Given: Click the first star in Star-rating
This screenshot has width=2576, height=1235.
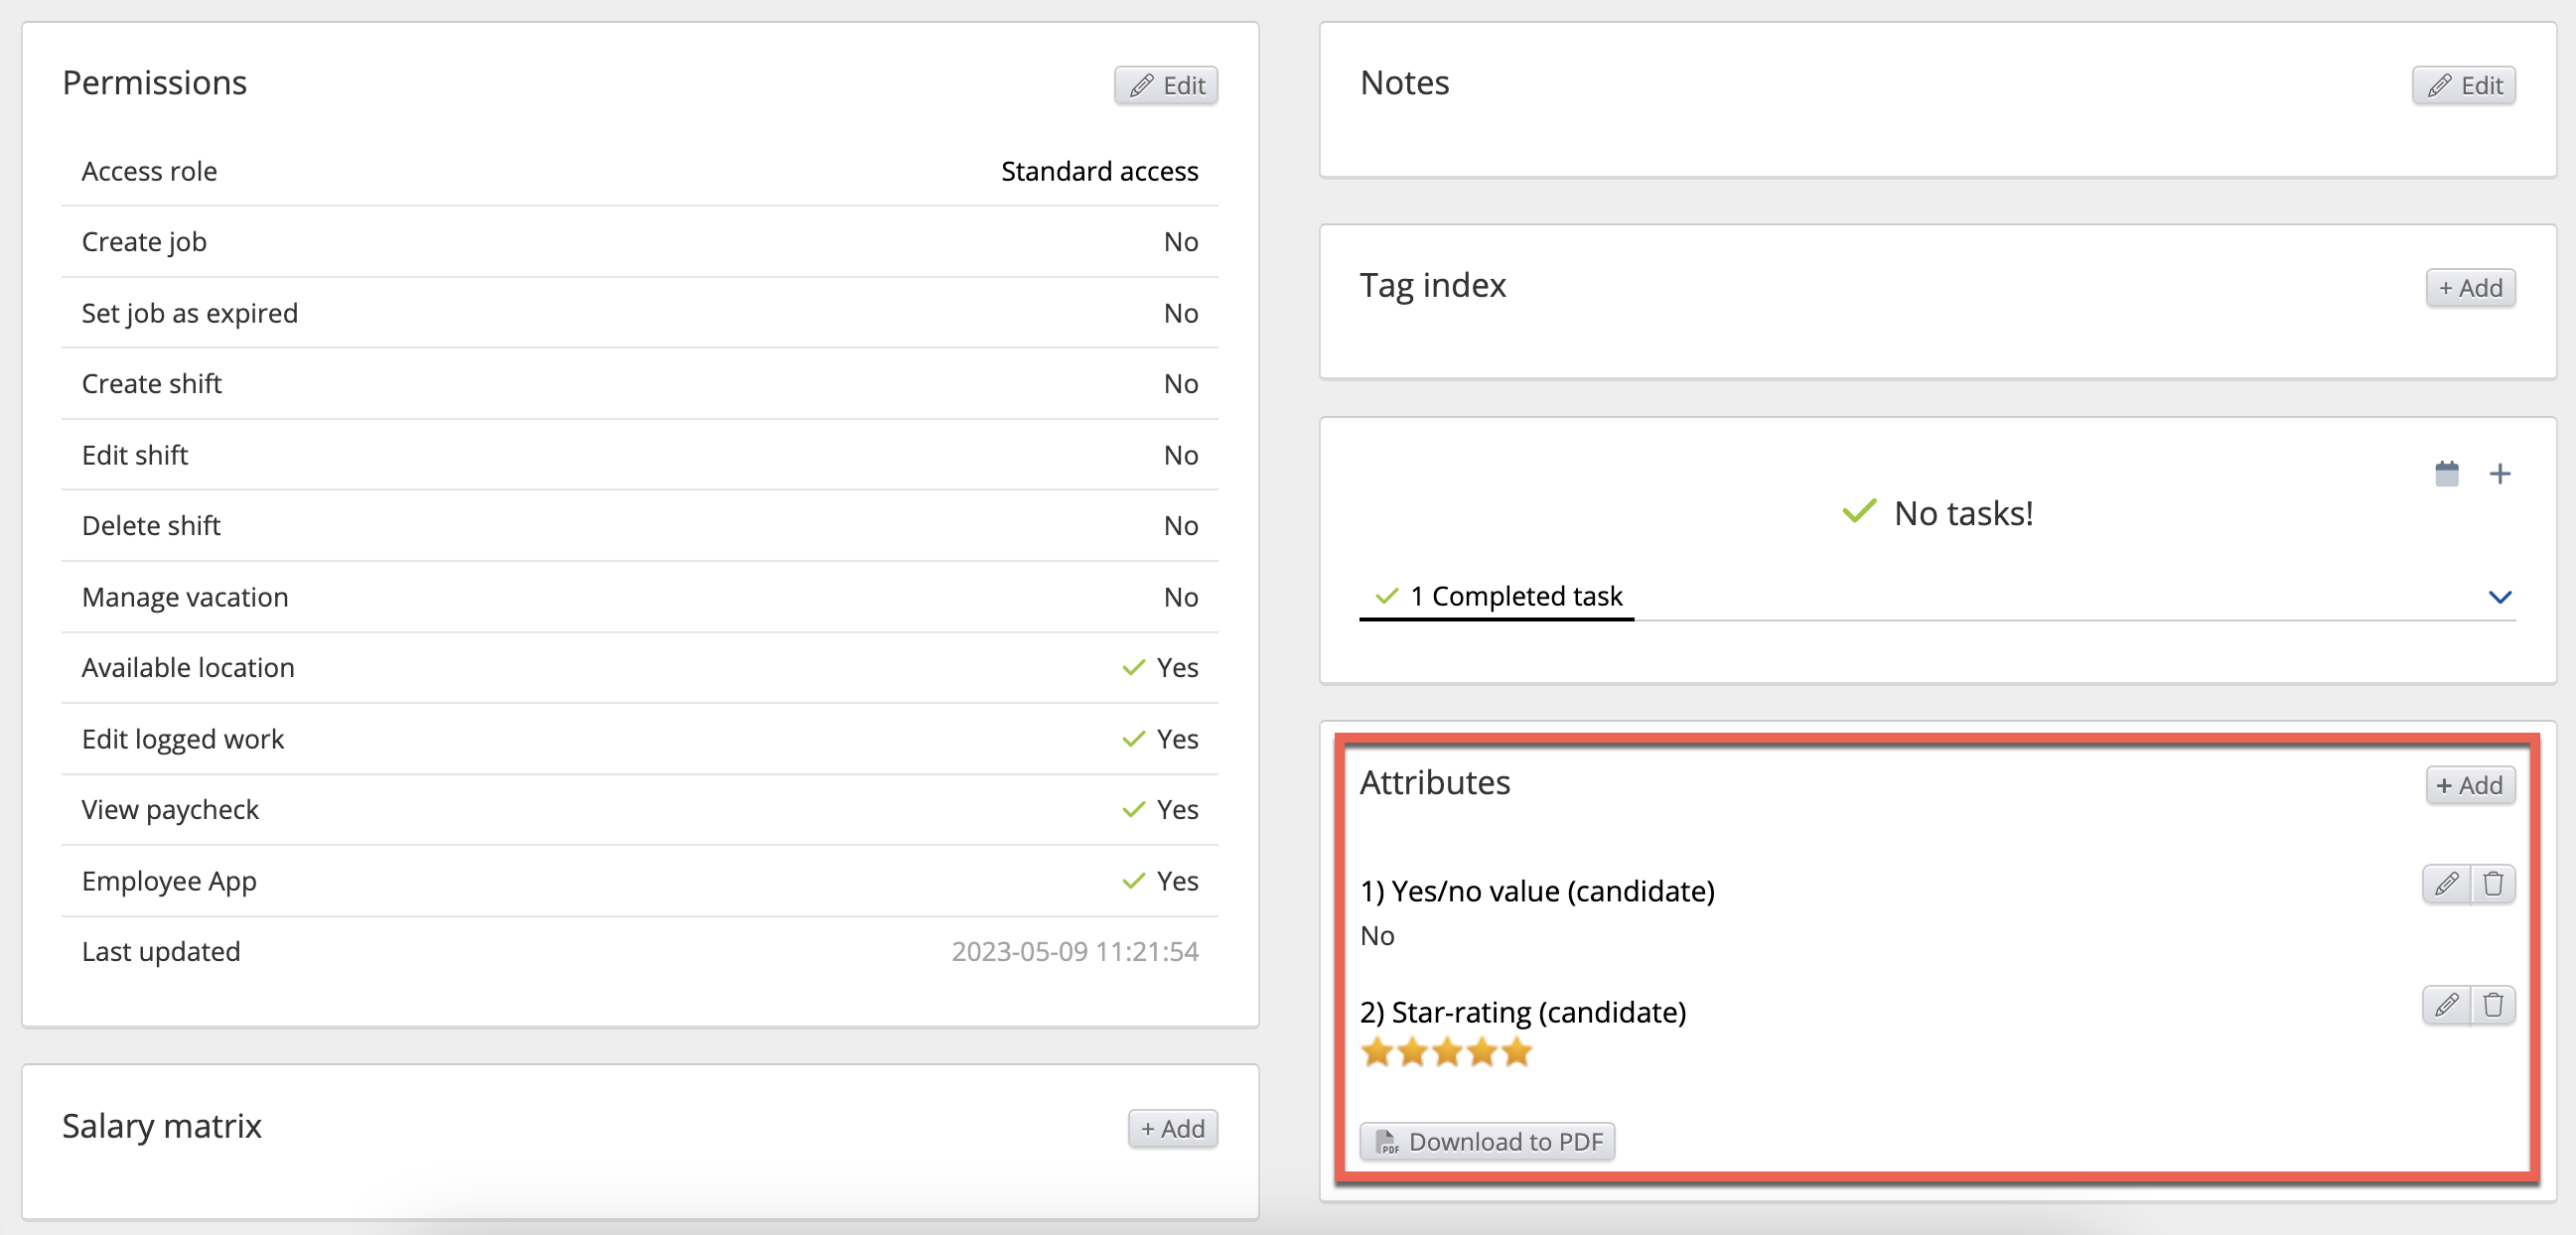Looking at the screenshot, I should [1377, 1052].
